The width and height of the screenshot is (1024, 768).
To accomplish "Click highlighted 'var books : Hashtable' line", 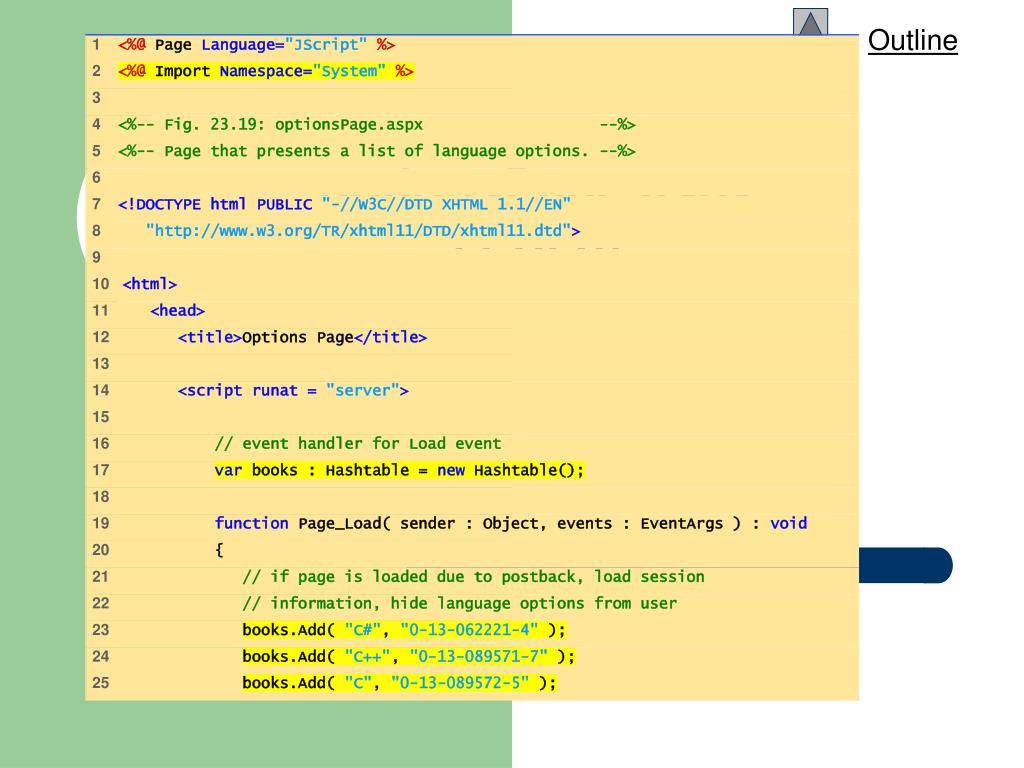I will 399,470.
